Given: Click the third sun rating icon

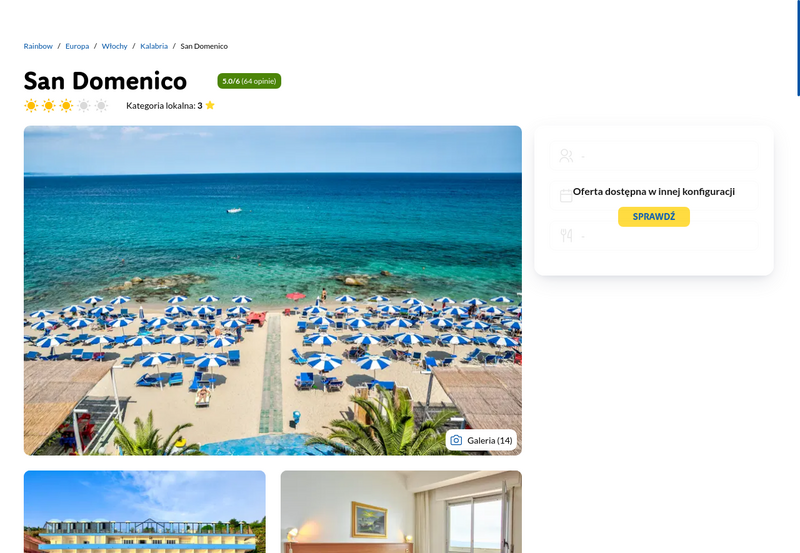Looking at the screenshot, I should (66, 106).
